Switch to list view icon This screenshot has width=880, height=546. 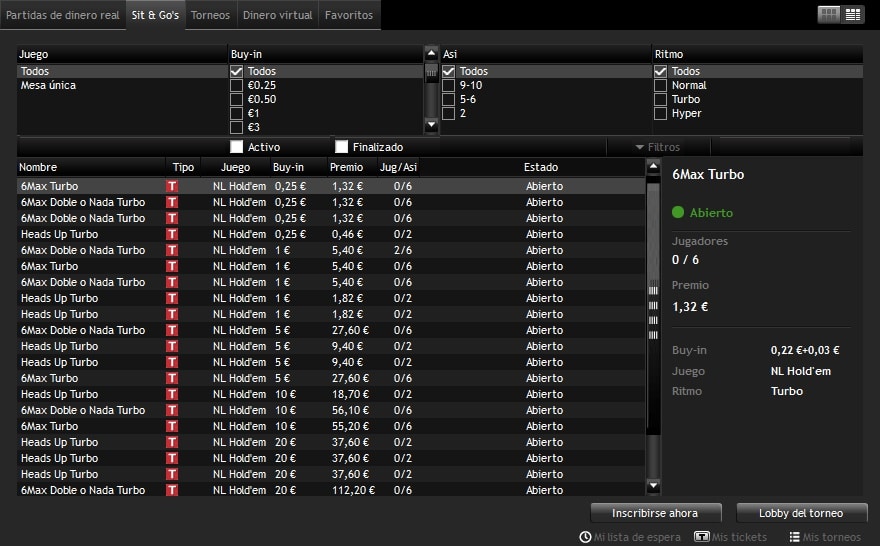click(x=852, y=15)
